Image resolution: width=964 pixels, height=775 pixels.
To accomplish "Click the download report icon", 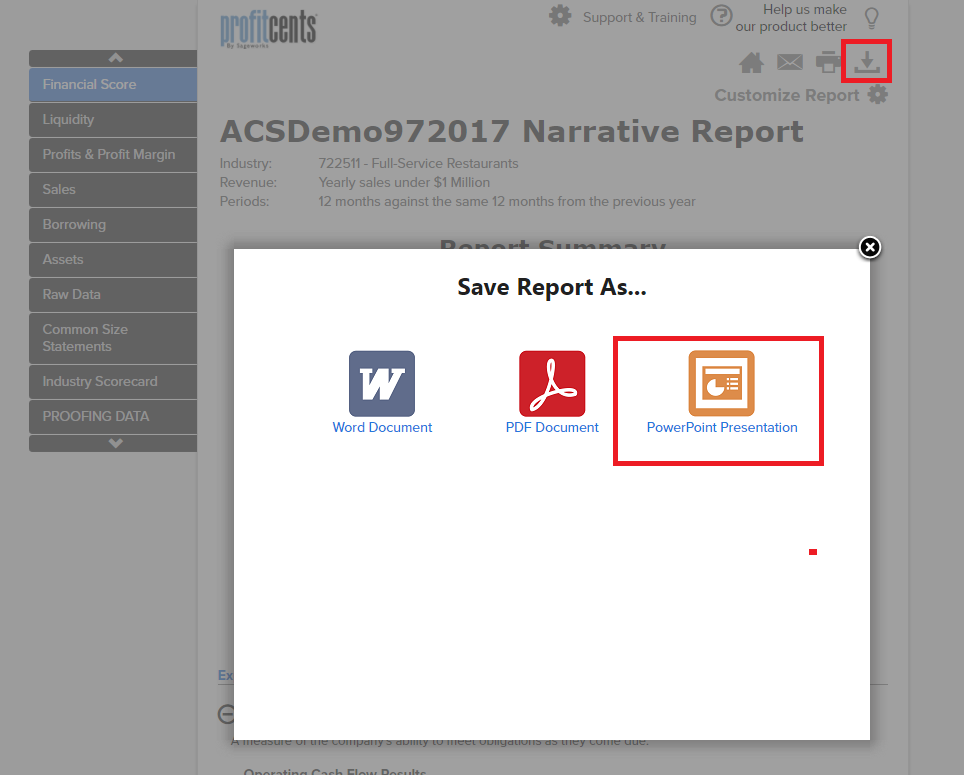I will [x=867, y=61].
